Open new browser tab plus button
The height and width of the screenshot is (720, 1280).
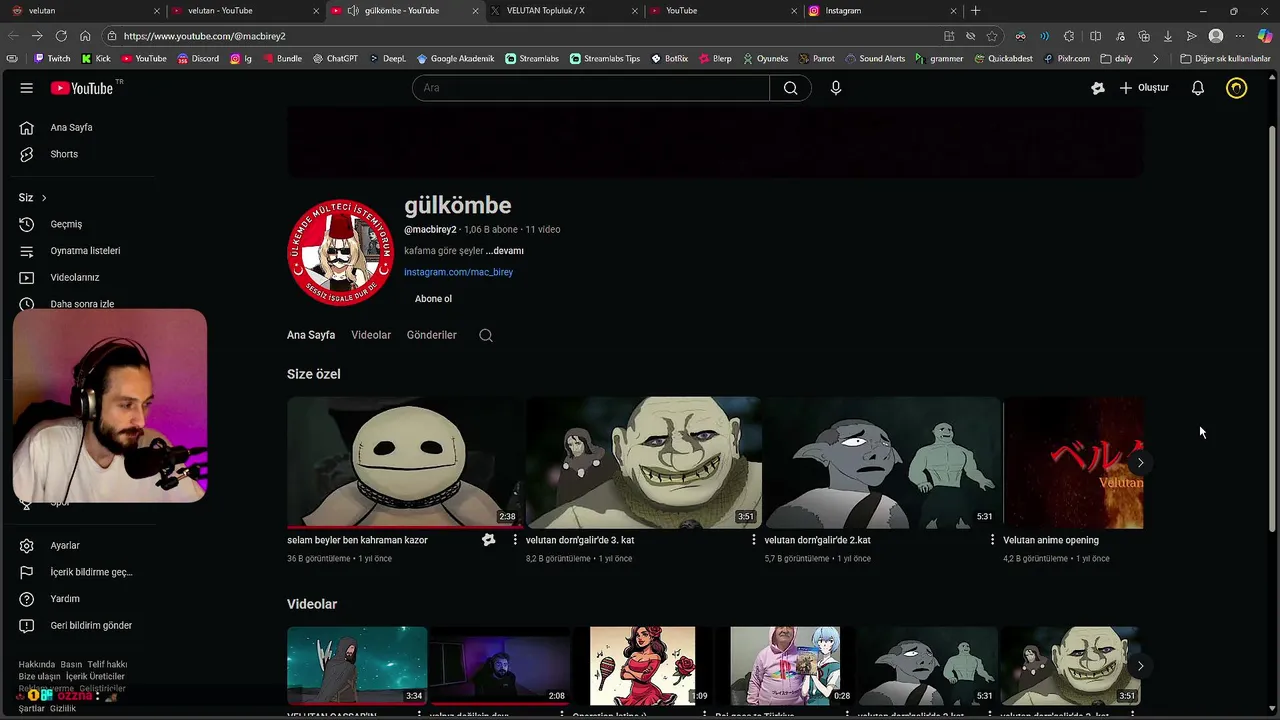(x=975, y=11)
